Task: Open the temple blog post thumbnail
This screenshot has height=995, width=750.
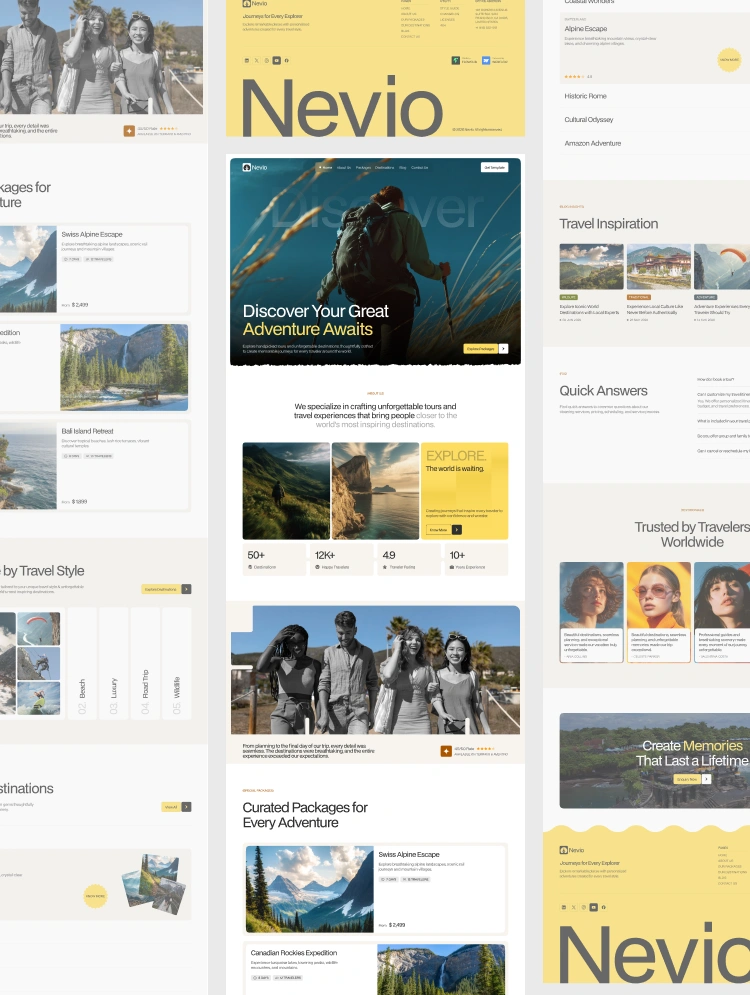Action: 659,267
